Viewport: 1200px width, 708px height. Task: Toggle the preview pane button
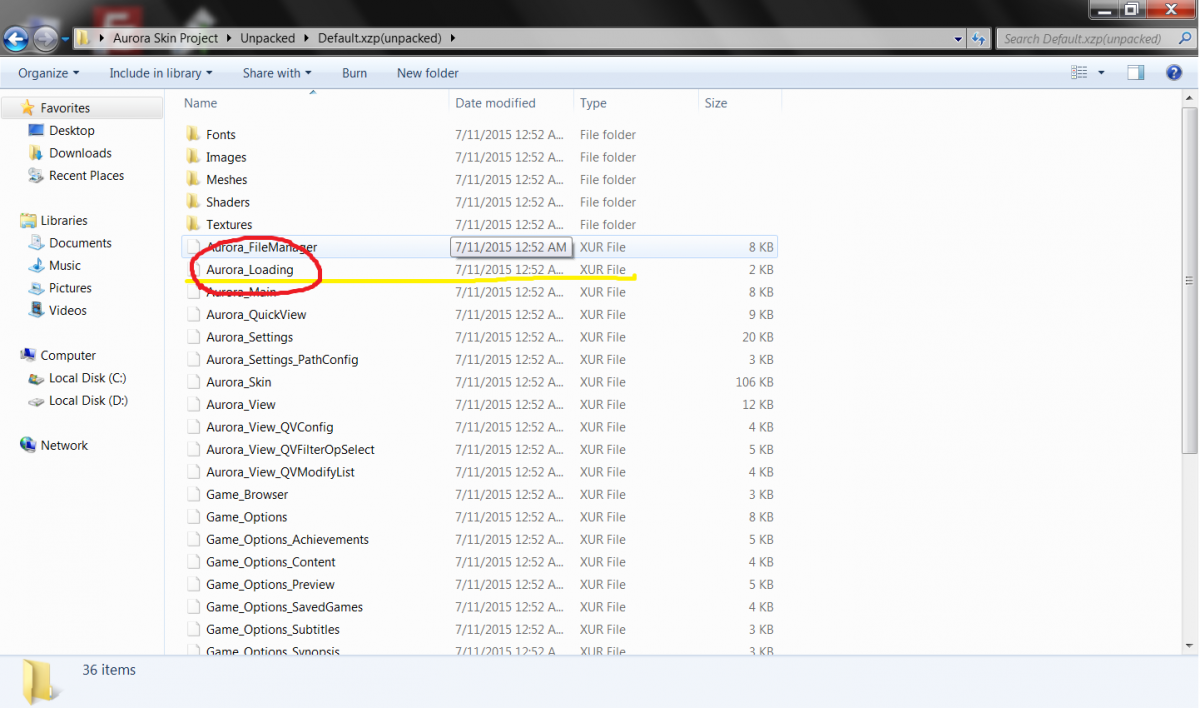point(1135,73)
